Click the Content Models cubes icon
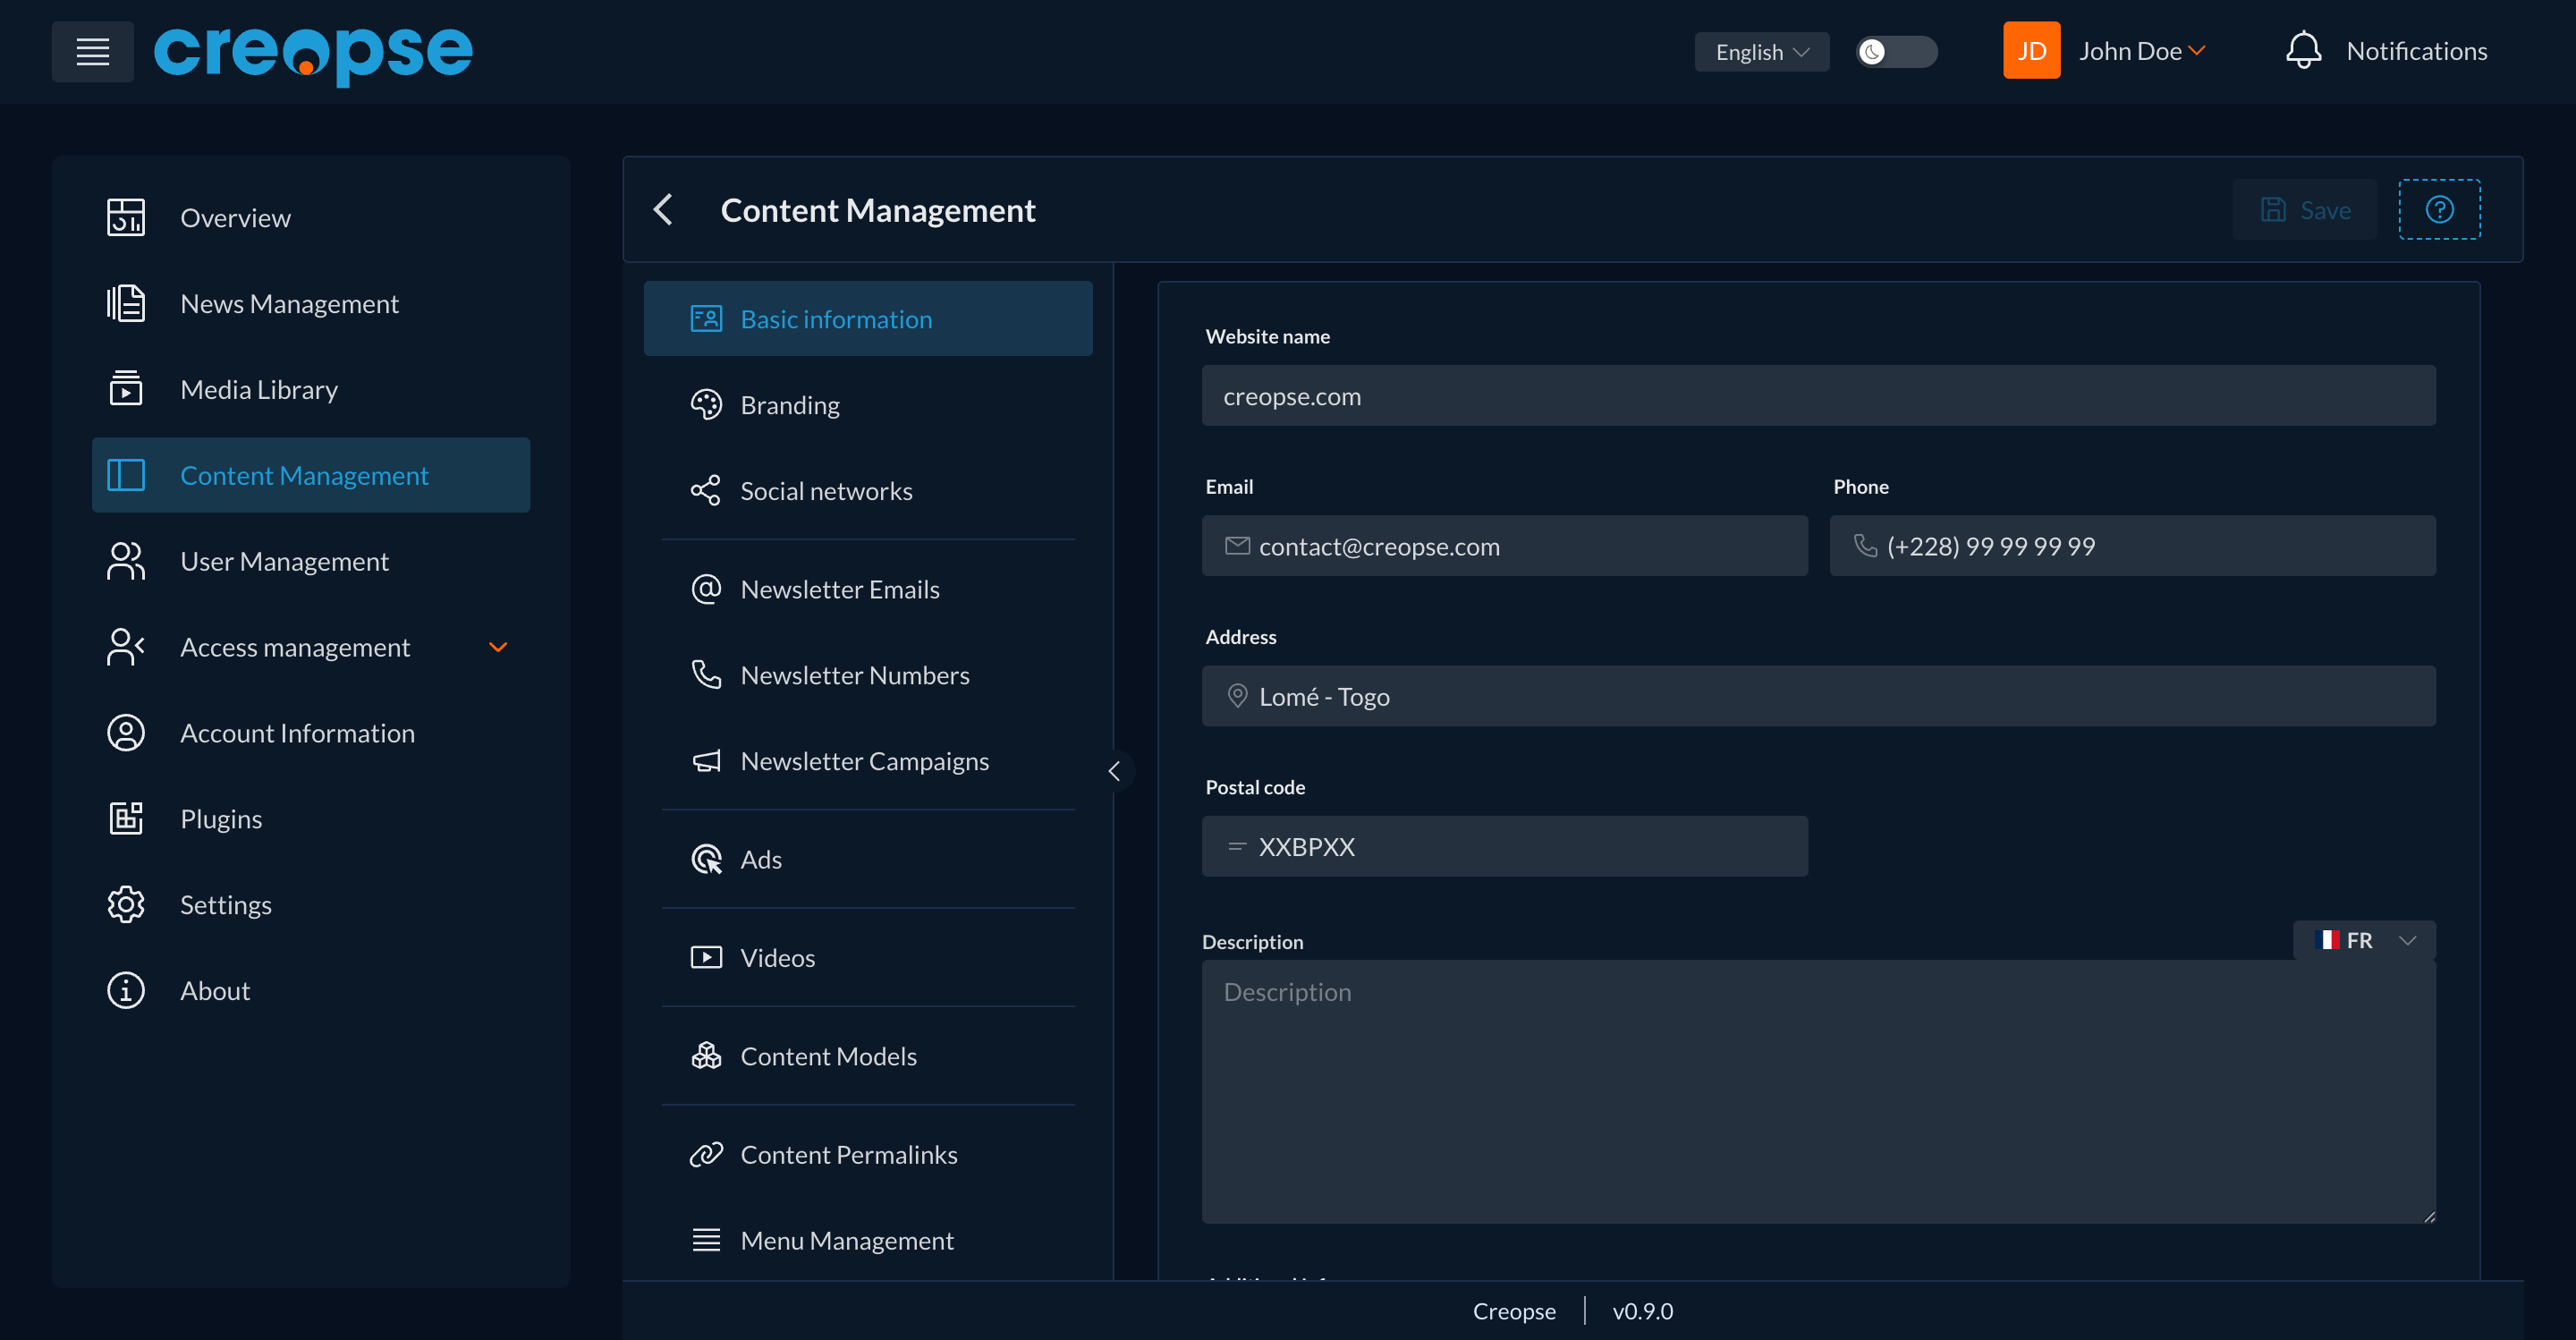 tap(706, 1056)
